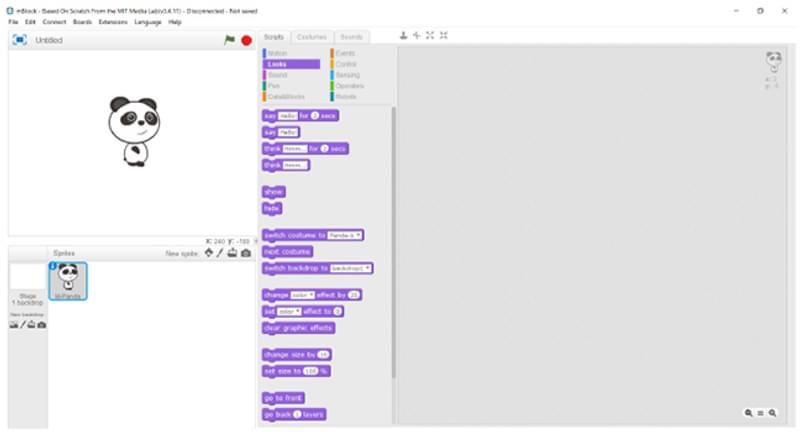
Task: Open the Extensions menu
Action: coord(113,22)
